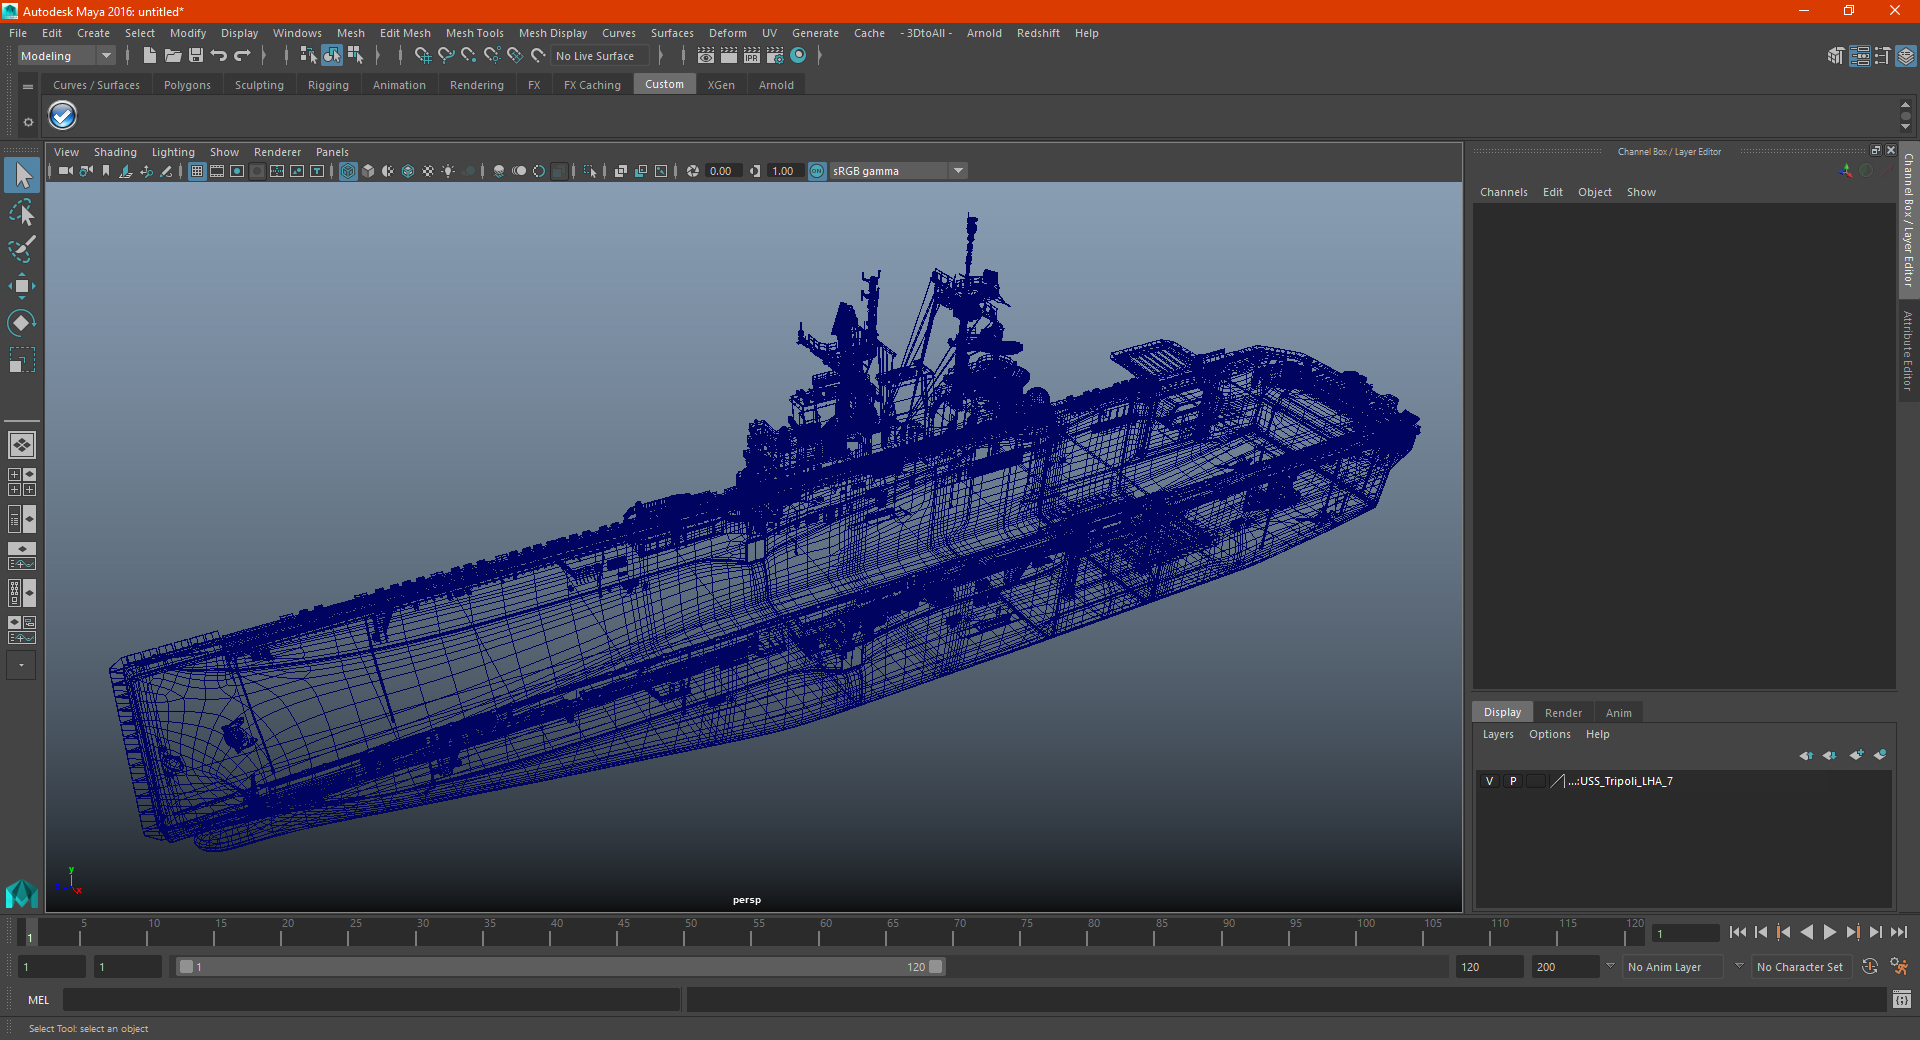Play animation forward
This screenshot has height=1040, width=1920.
[x=1829, y=932]
